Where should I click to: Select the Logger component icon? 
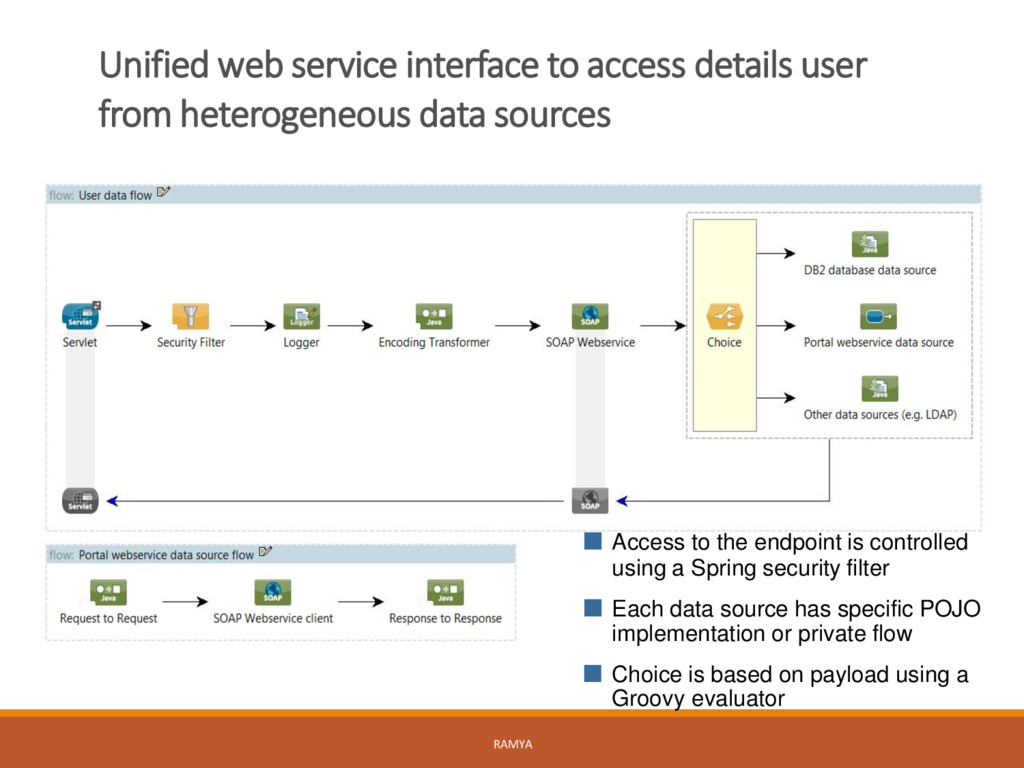pyautogui.click(x=301, y=316)
